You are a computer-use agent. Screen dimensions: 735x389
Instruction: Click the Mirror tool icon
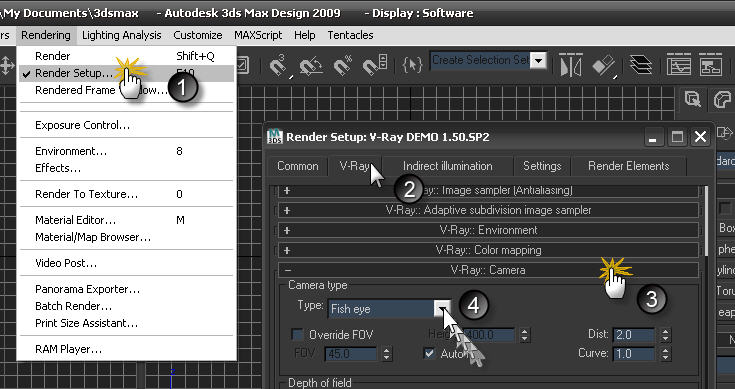click(x=571, y=65)
